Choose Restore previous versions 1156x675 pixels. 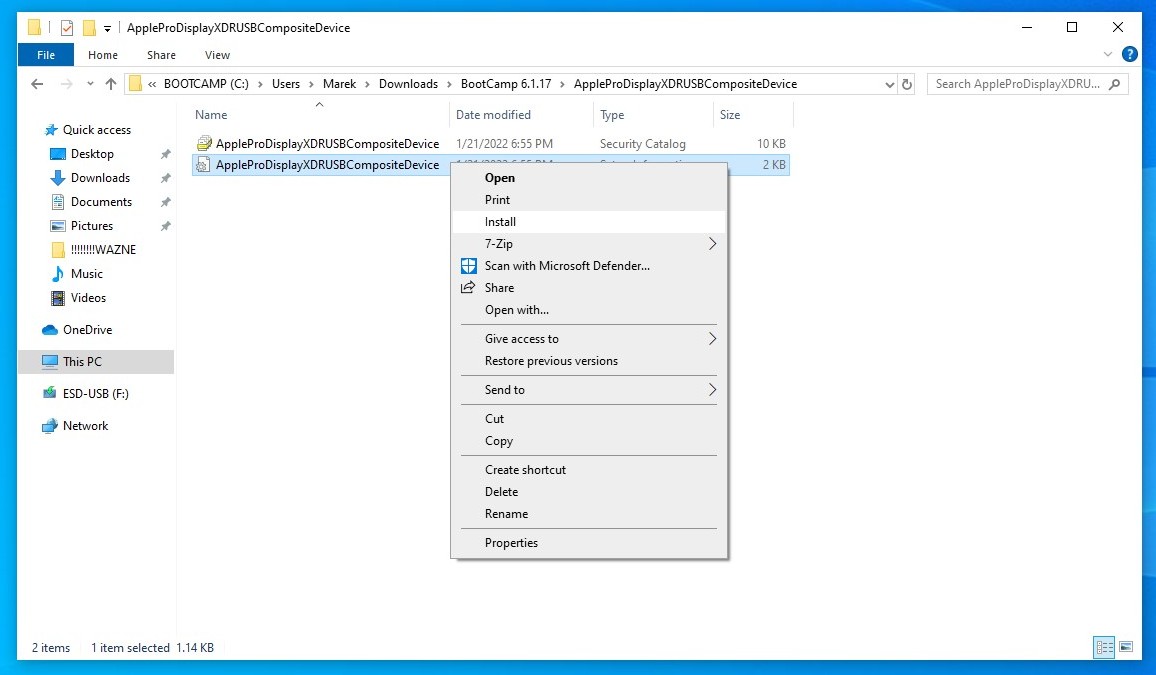[x=588, y=361]
